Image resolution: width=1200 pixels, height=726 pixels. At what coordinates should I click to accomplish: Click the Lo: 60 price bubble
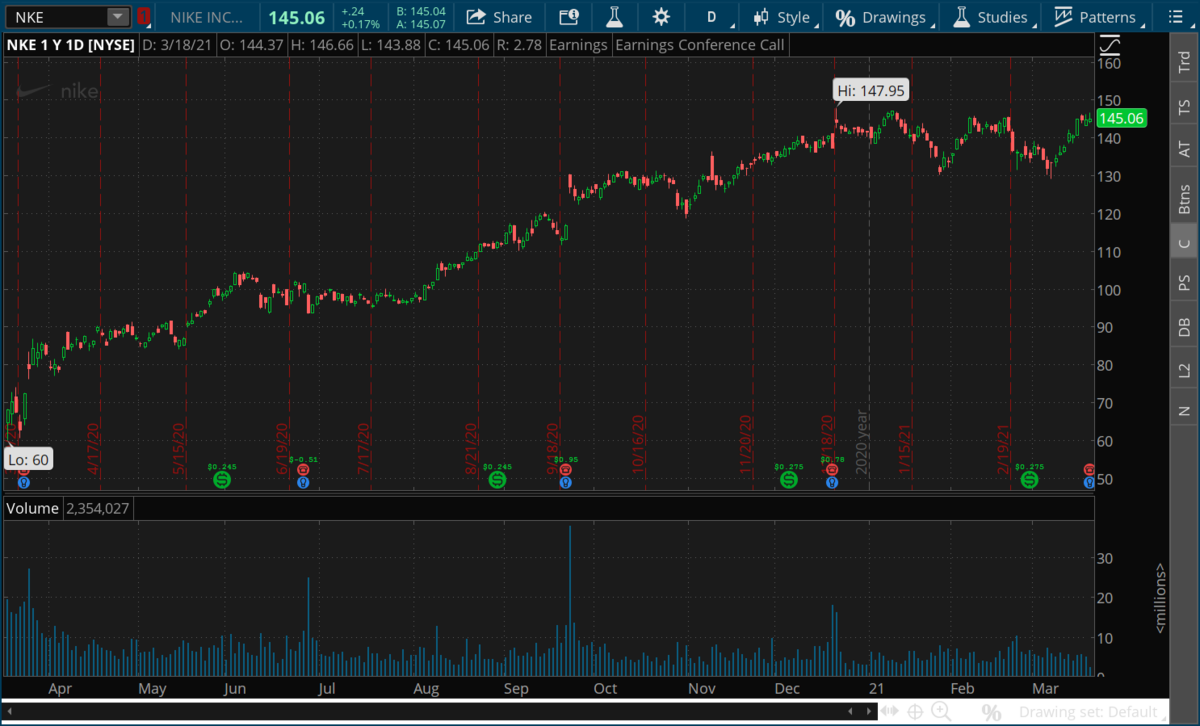(x=28, y=460)
